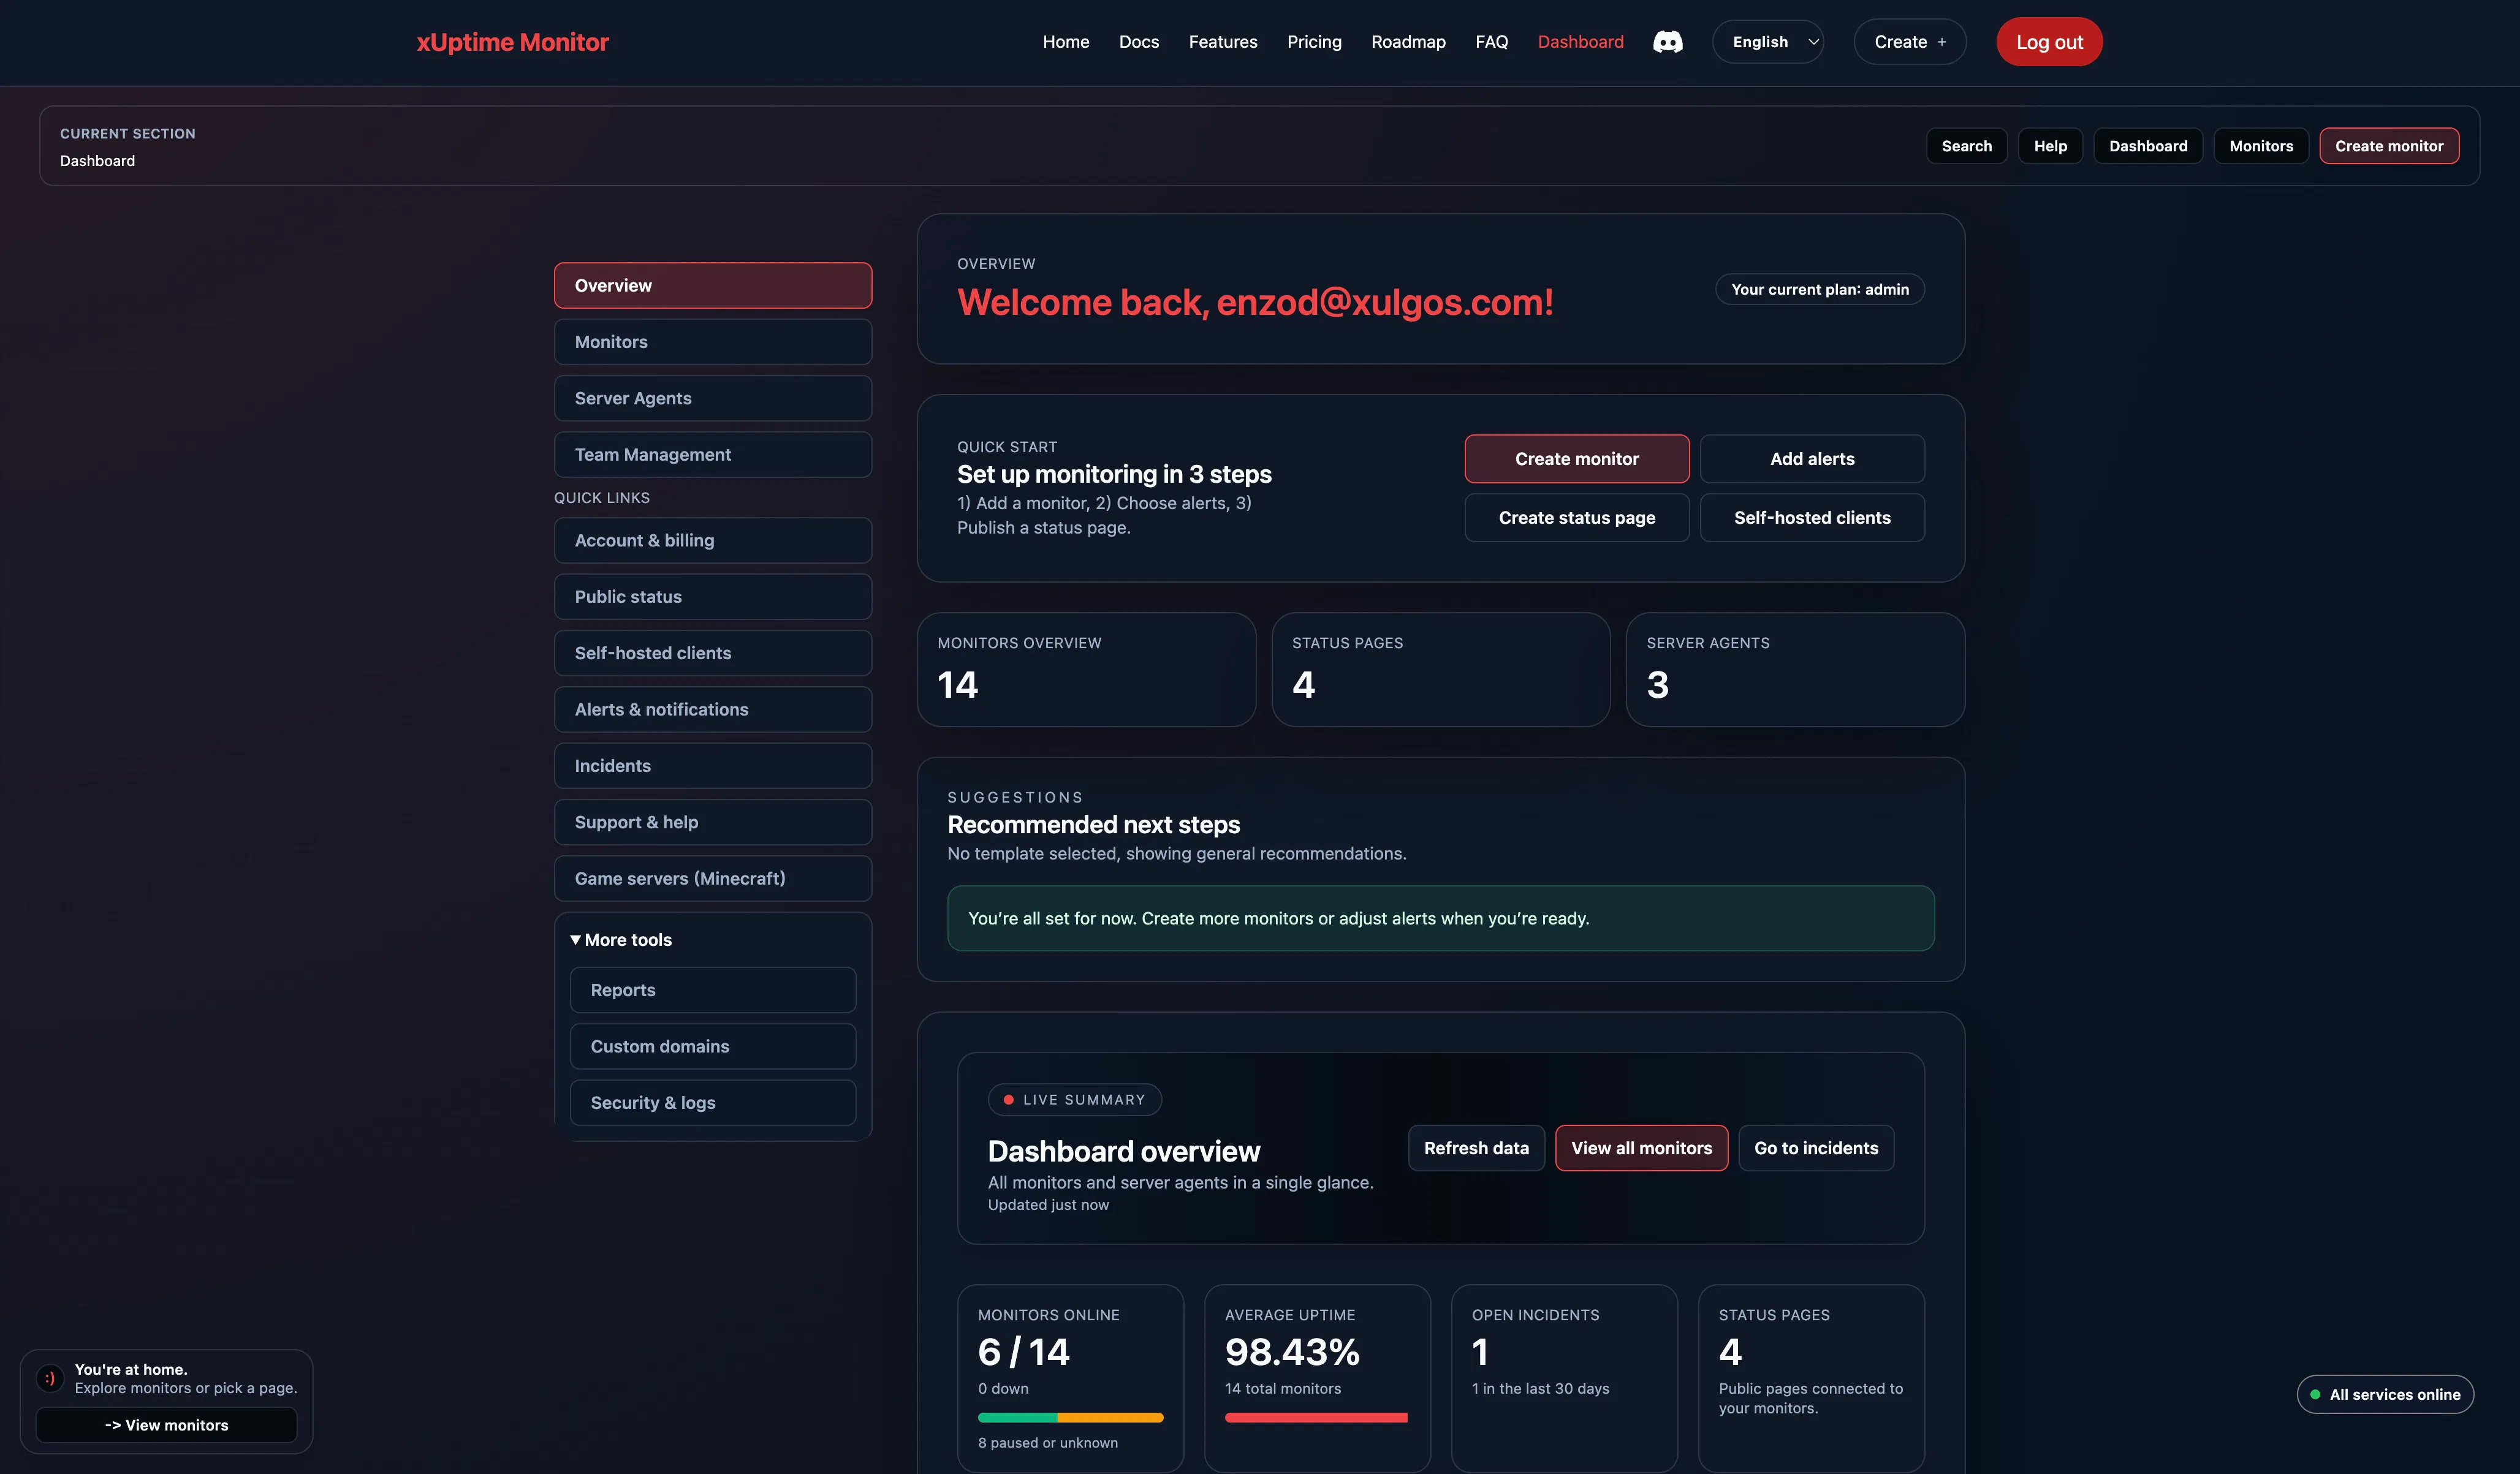Click Average Uptime red bar

pyautogui.click(x=1316, y=1417)
